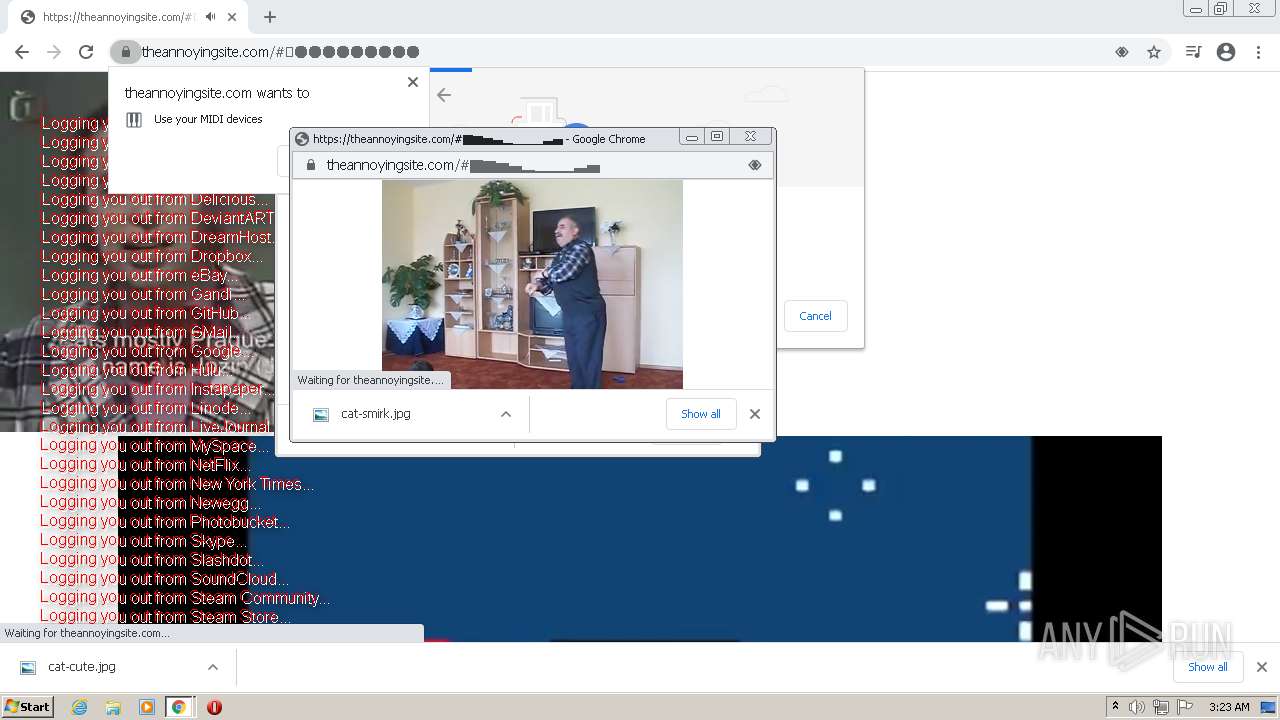
Task: Launch Internet Explorer from the taskbar
Action: pyautogui.click(x=80, y=707)
